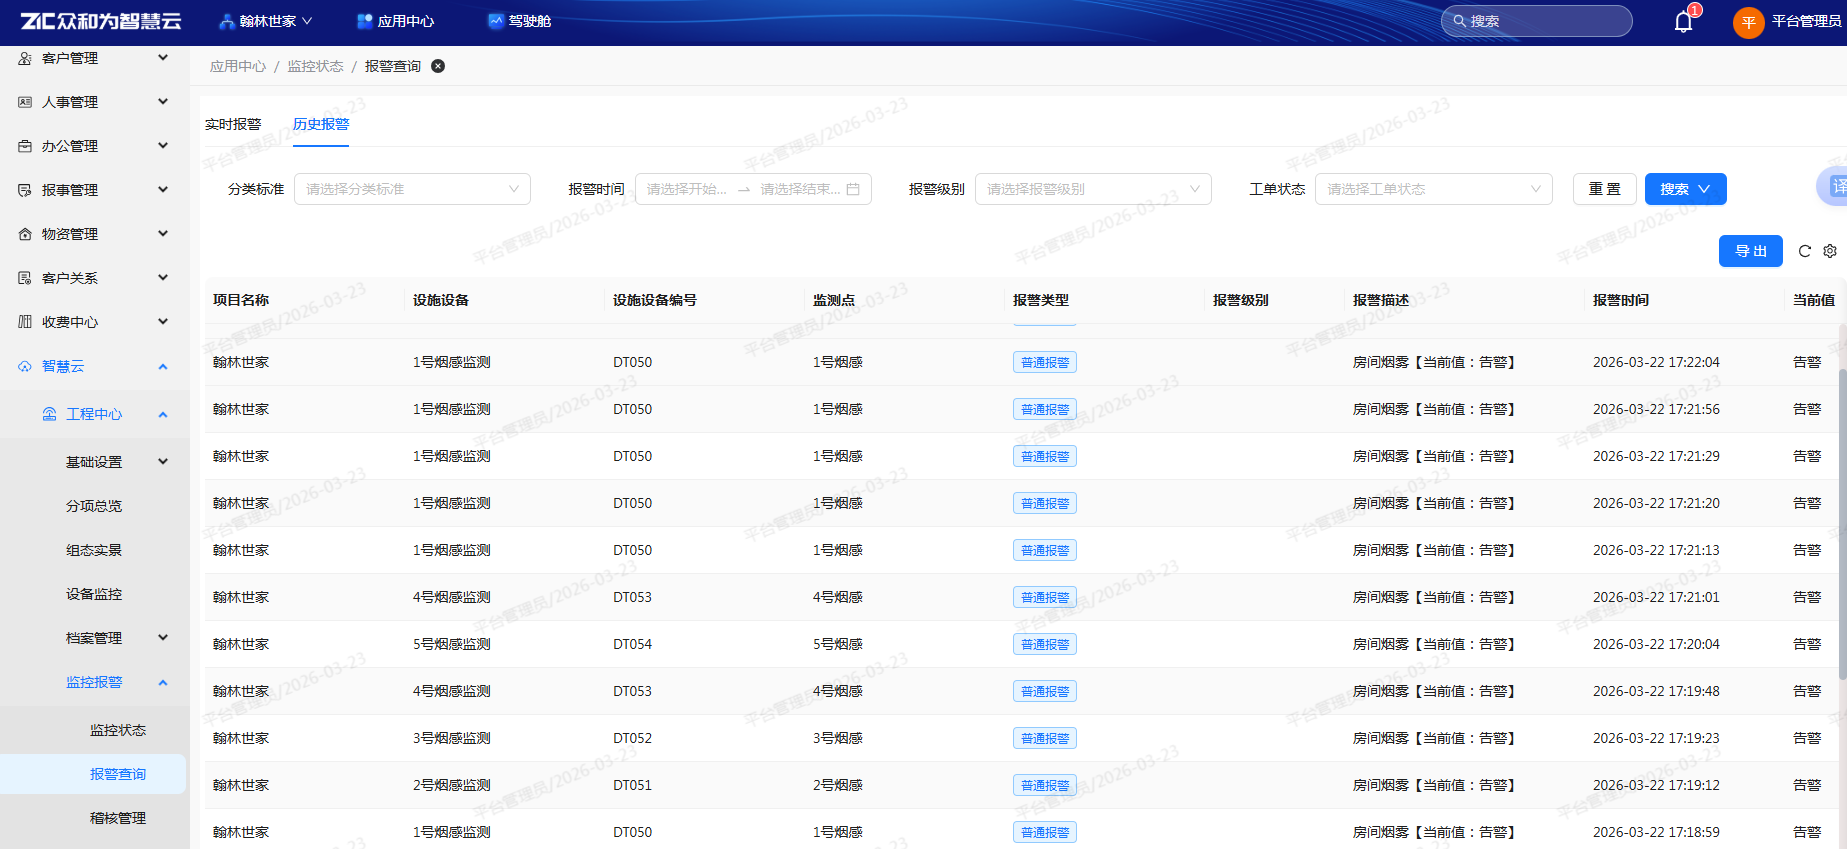
Task: Click the top search input field
Action: pyautogui.click(x=1540, y=21)
